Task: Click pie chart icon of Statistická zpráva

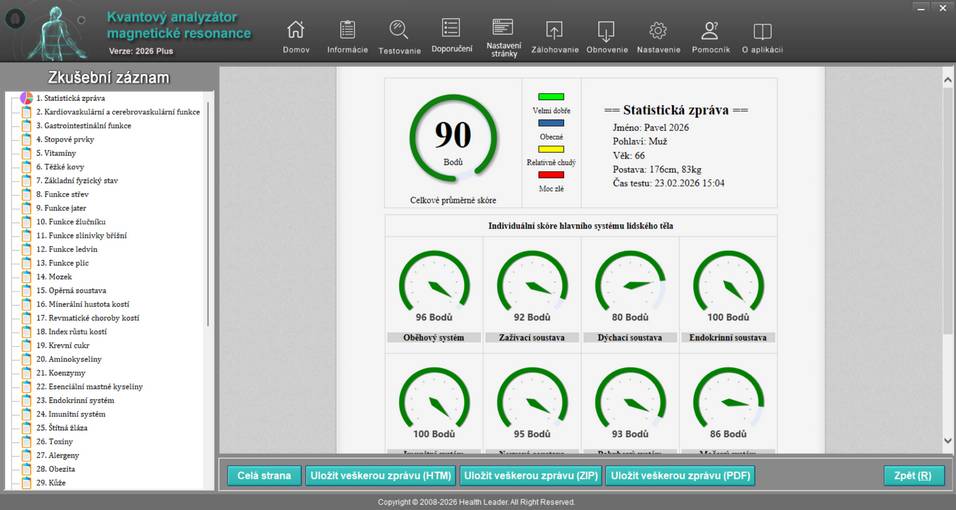Action: coord(26,98)
